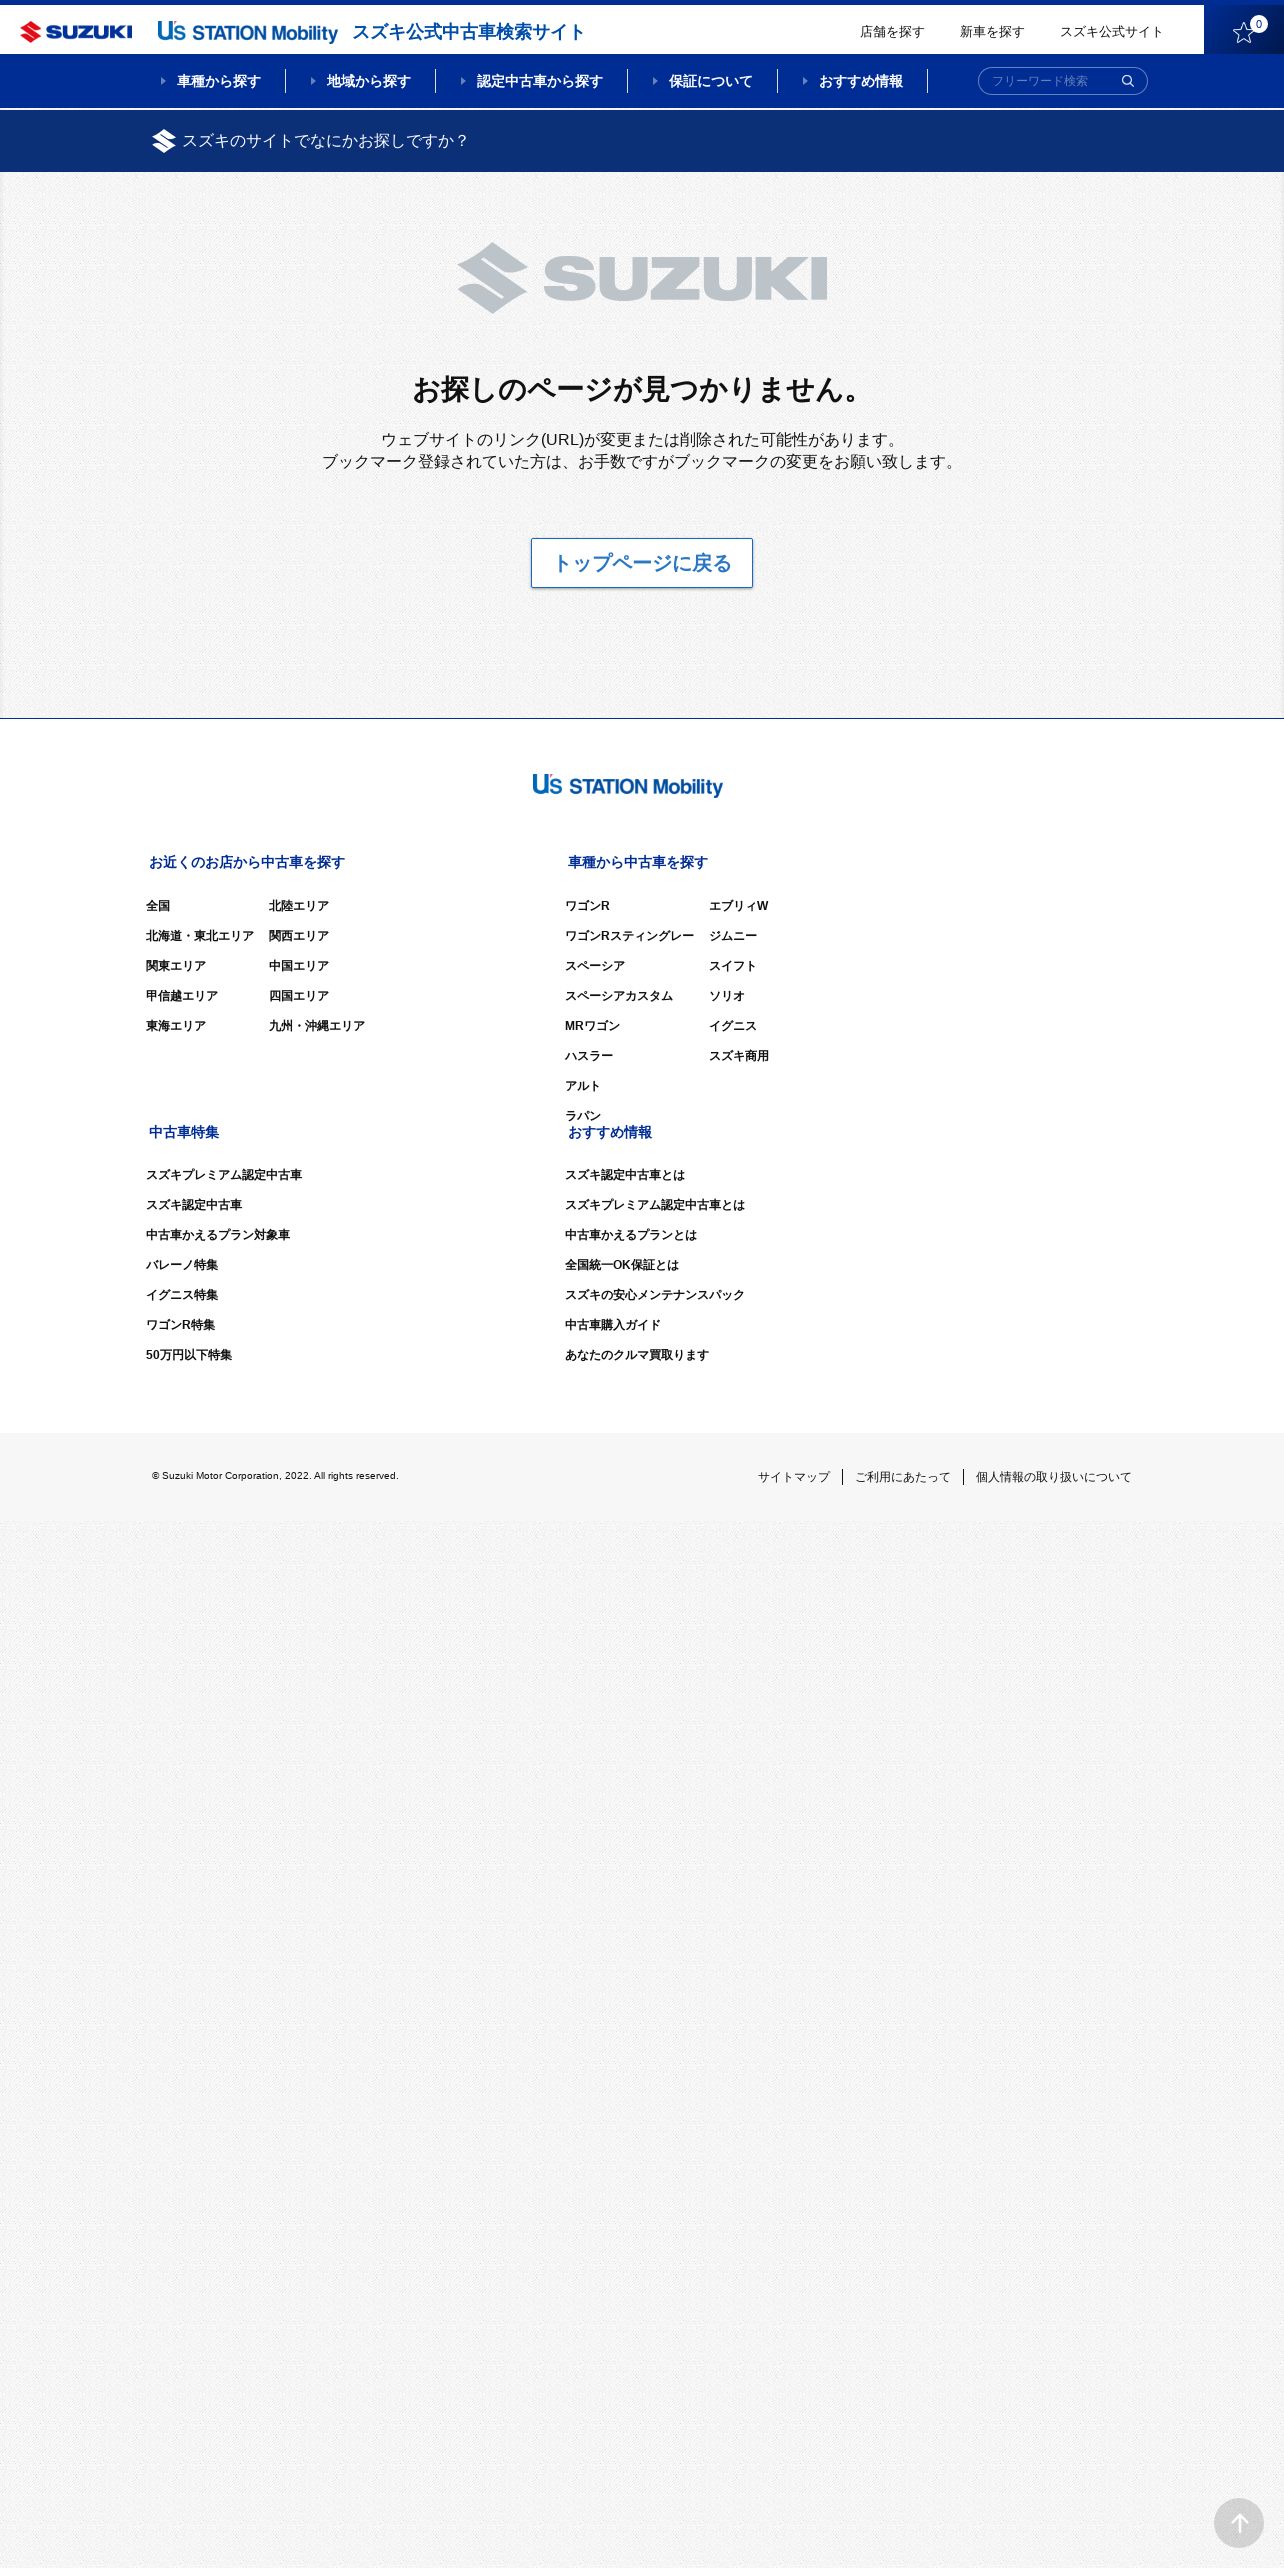Viewport: 1284px width, 2568px height.
Task: Open 中古車かえるプラン対象車 link
Action: (218, 1235)
